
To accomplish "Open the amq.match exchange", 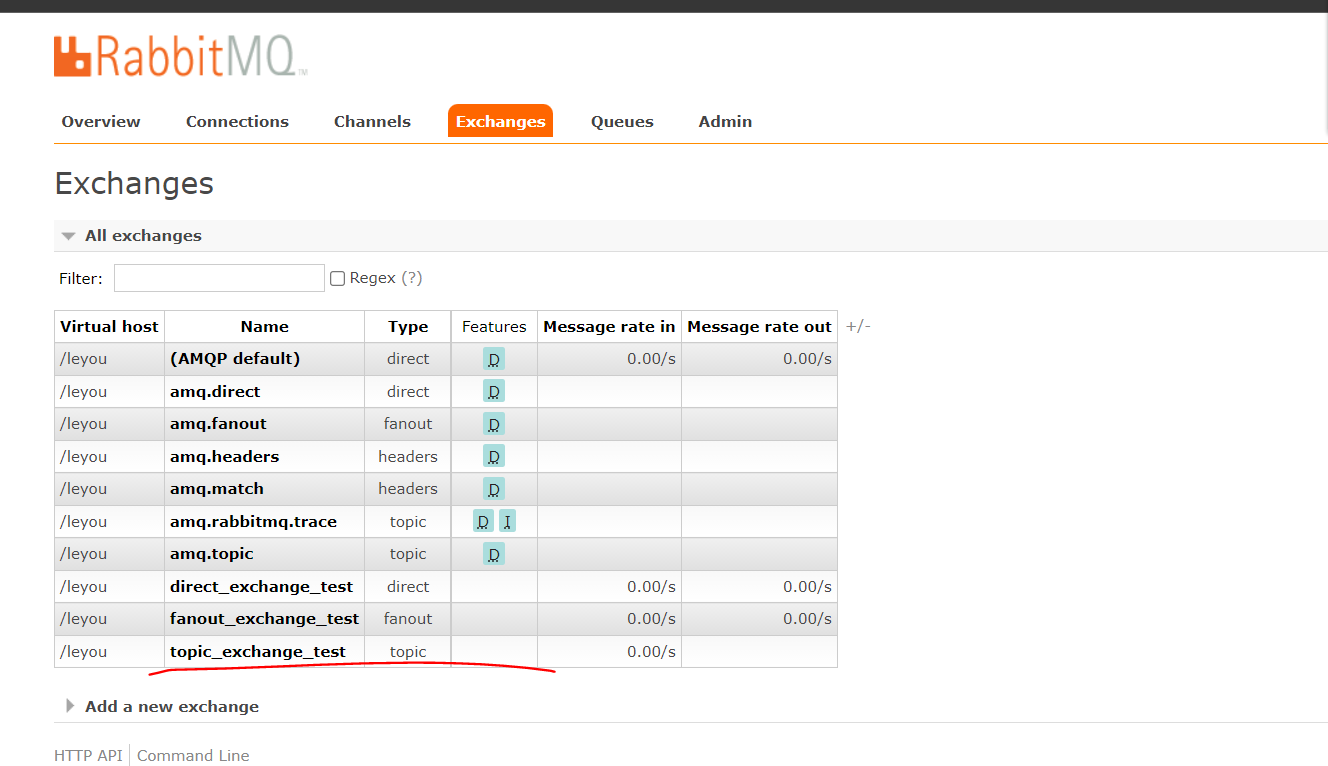I will coord(217,489).
